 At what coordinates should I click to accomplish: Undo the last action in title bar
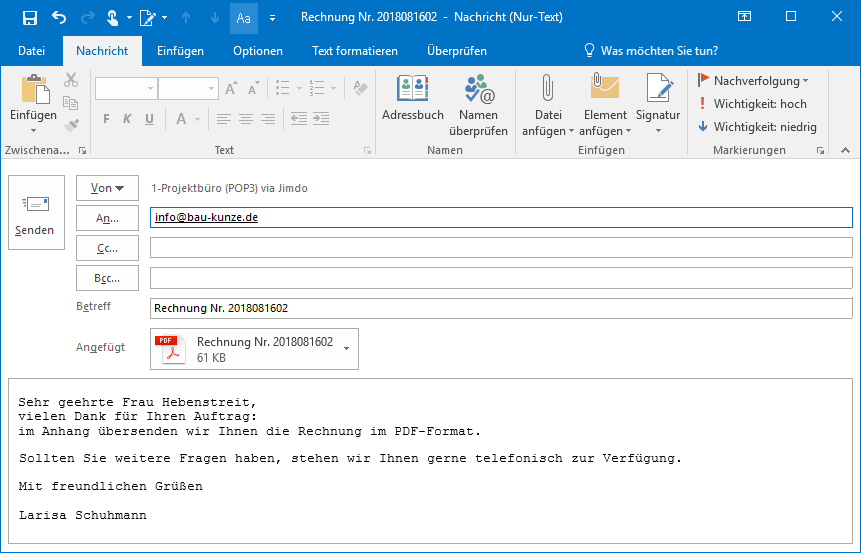[59, 18]
